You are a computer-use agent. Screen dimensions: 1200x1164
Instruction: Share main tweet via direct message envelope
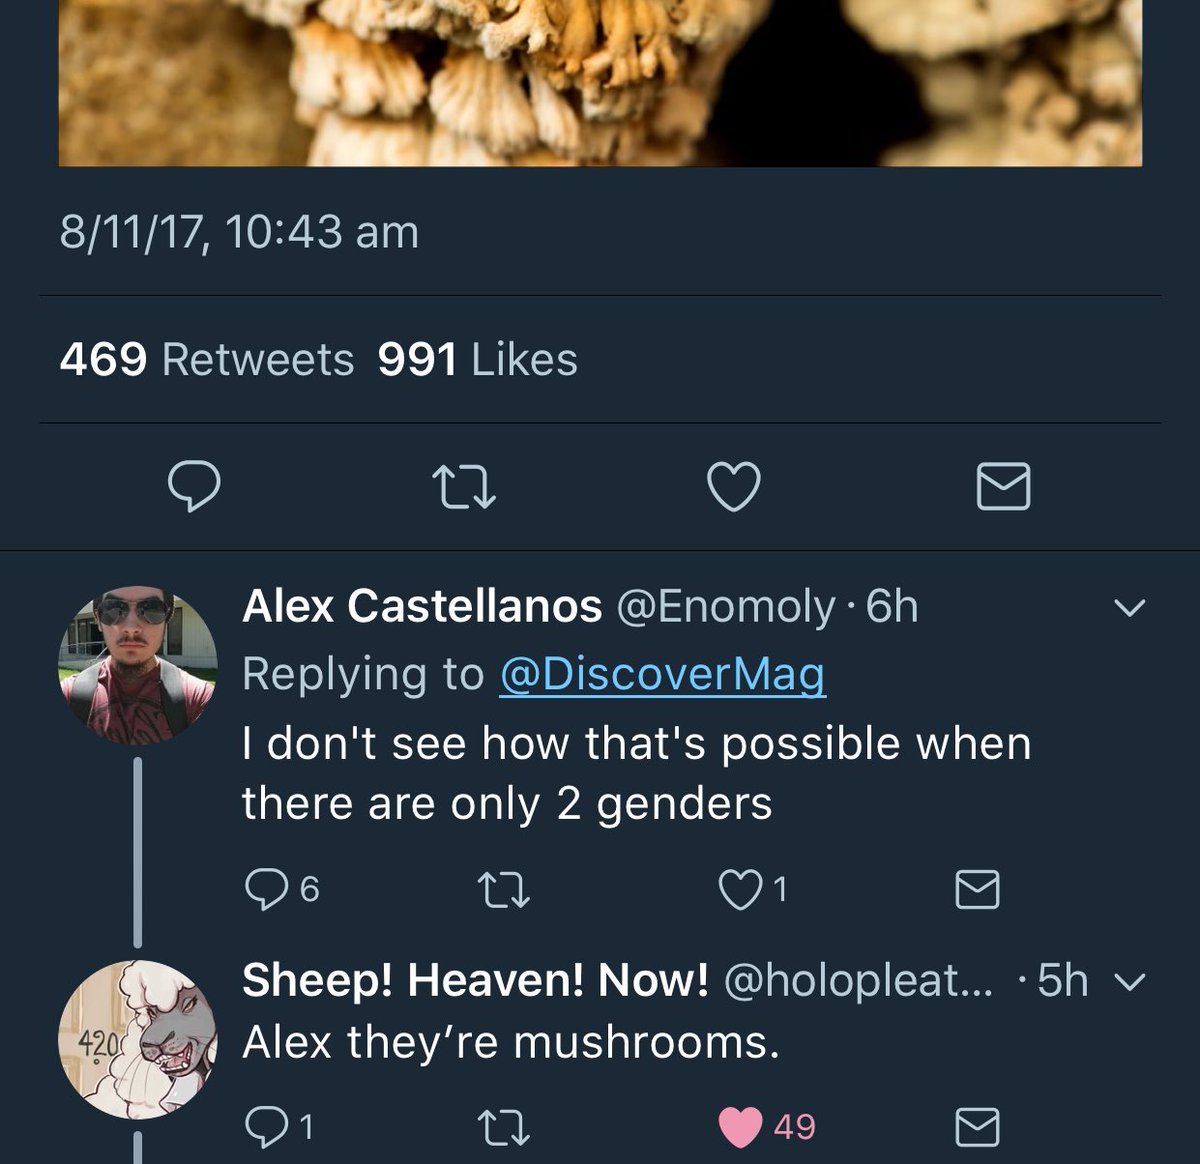[x=1002, y=487]
